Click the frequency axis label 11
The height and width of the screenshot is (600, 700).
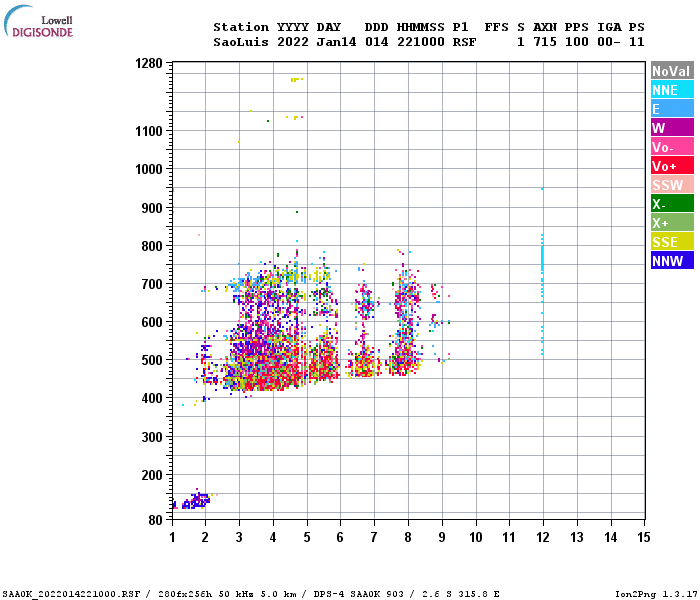click(x=508, y=537)
